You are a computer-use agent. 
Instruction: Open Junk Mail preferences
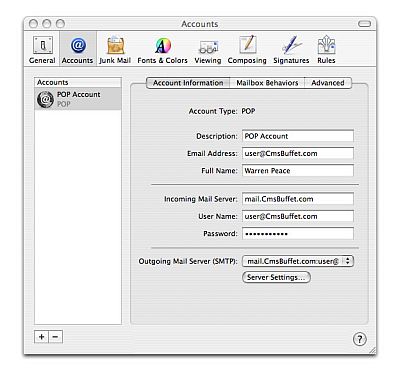pos(115,50)
